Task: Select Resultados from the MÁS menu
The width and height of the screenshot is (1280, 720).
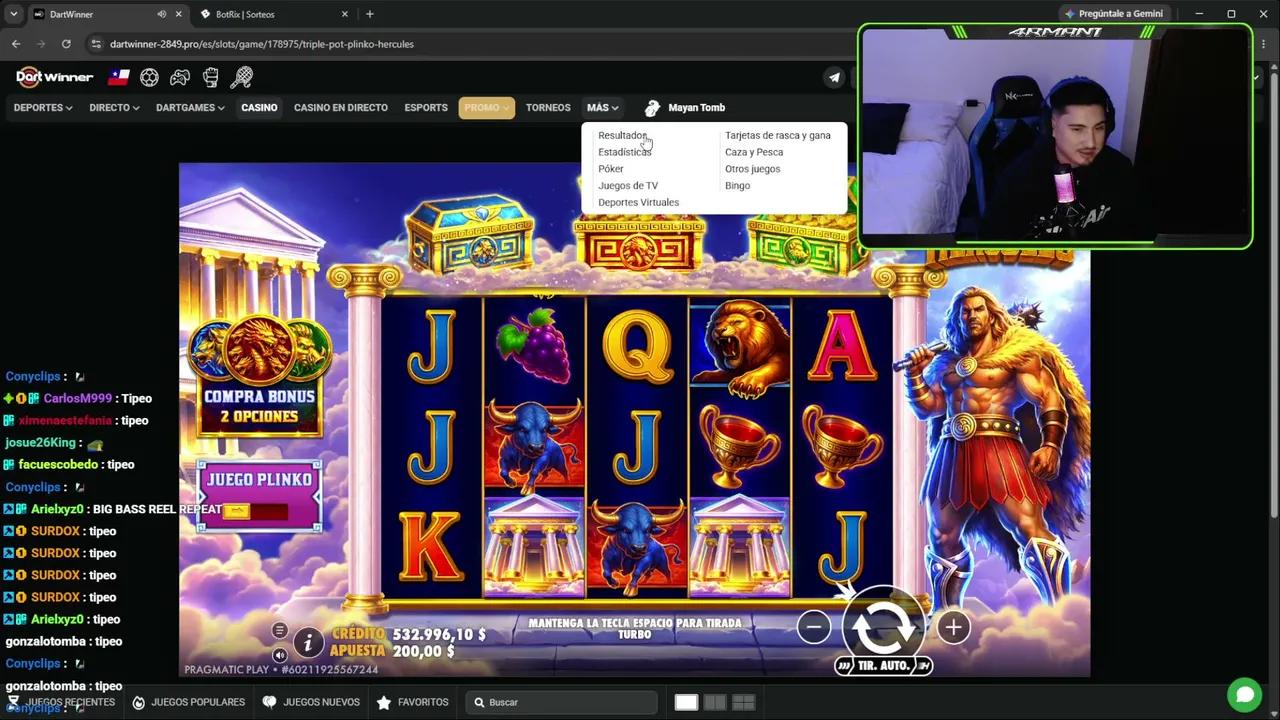Action: pos(622,135)
